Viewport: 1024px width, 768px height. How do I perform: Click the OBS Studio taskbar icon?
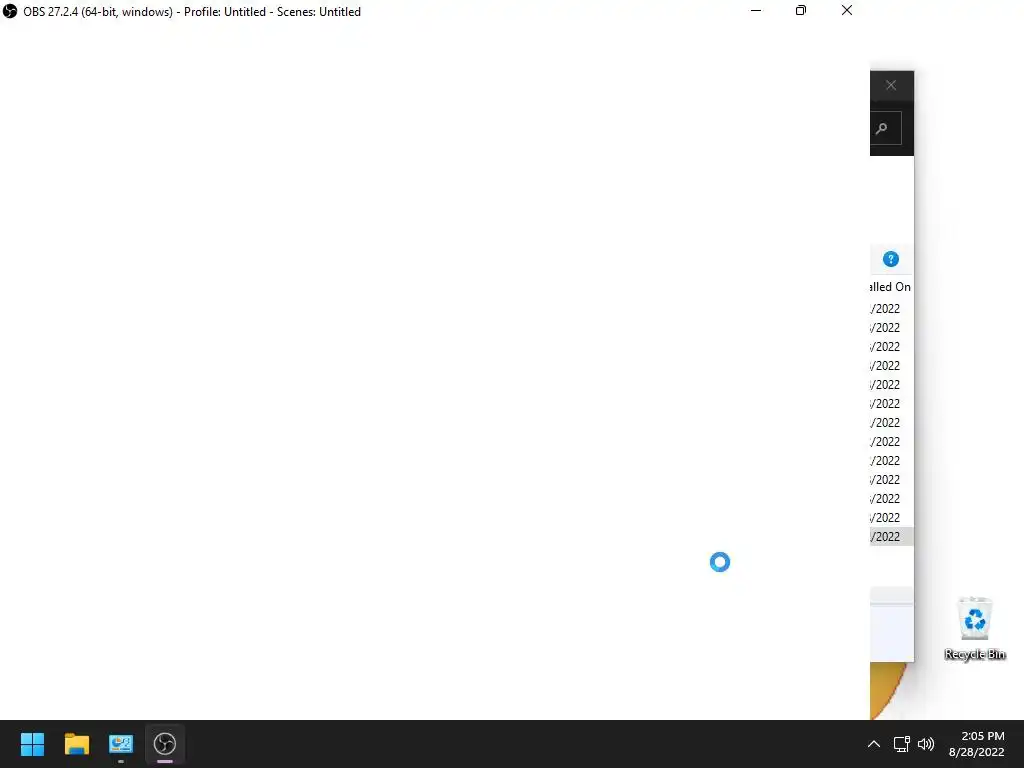pyautogui.click(x=165, y=744)
